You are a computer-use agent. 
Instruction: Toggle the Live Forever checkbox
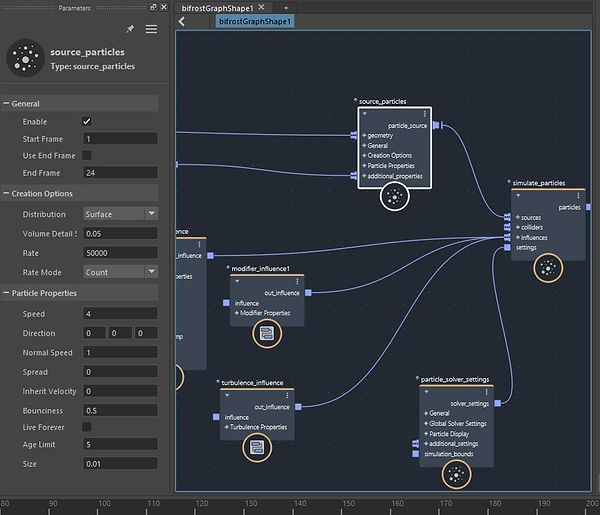pos(87,427)
